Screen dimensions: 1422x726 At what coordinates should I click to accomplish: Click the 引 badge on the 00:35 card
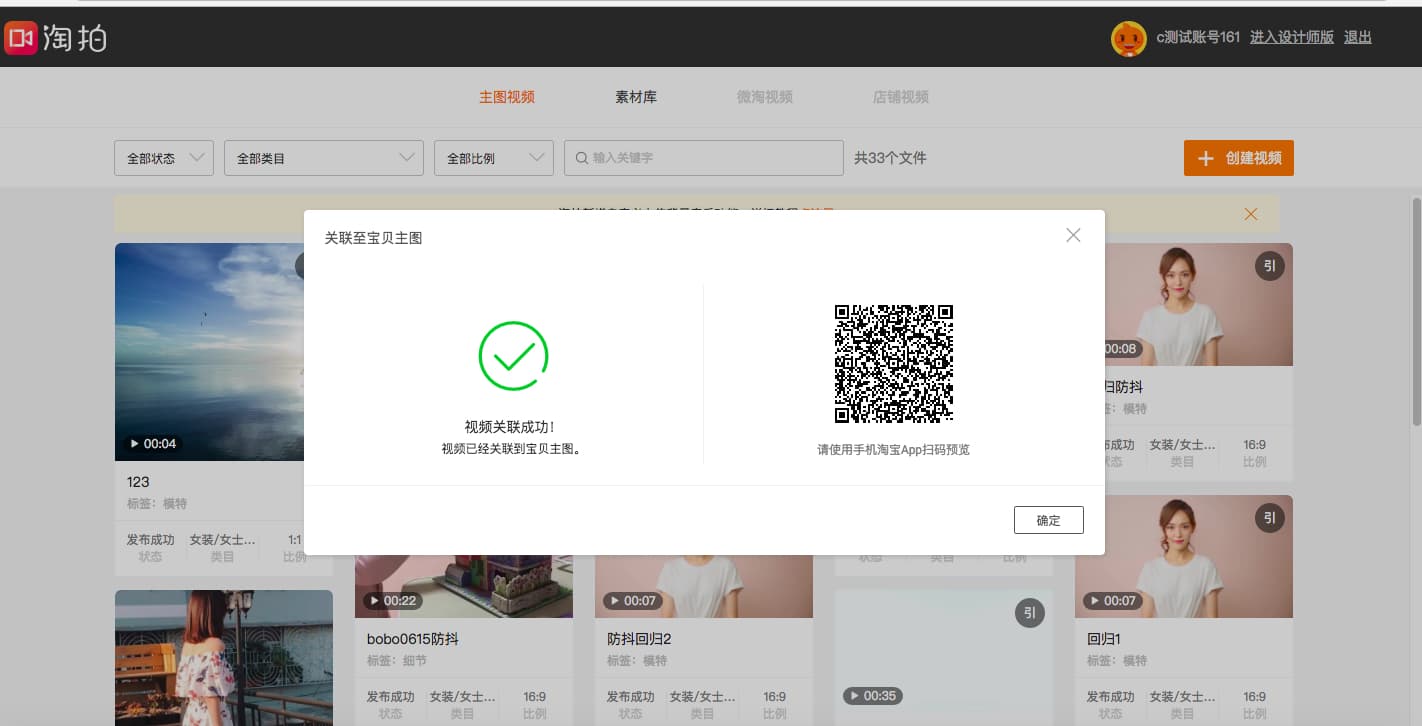pyautogui.click(x=1030, y=613)
